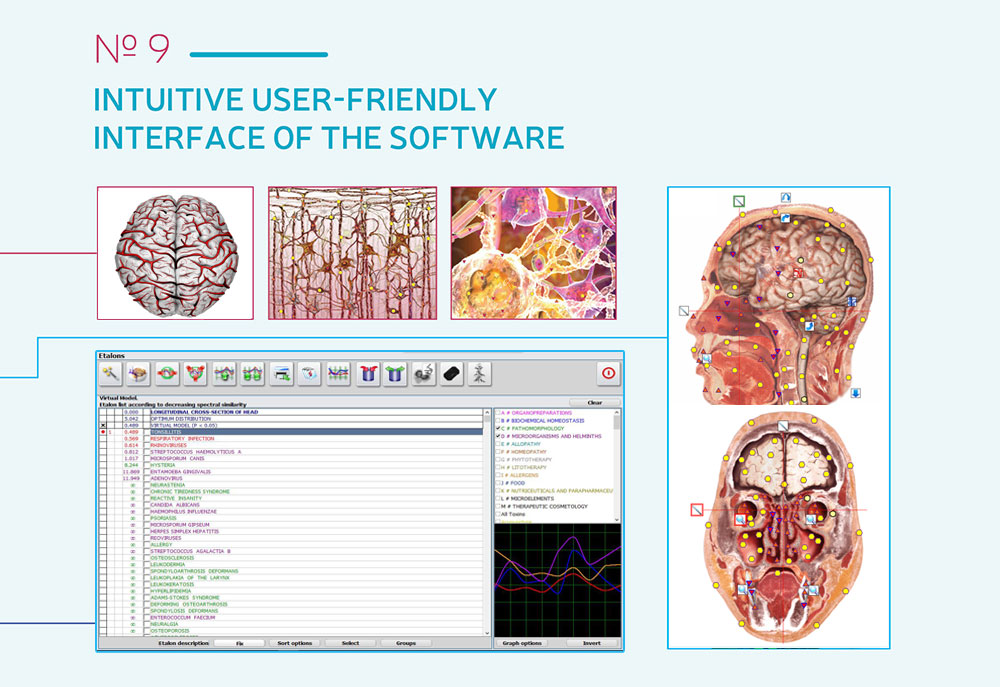The image size is (1000, 687).
Task: Click the red power button in Etalons window
Action: coord(608,373)
